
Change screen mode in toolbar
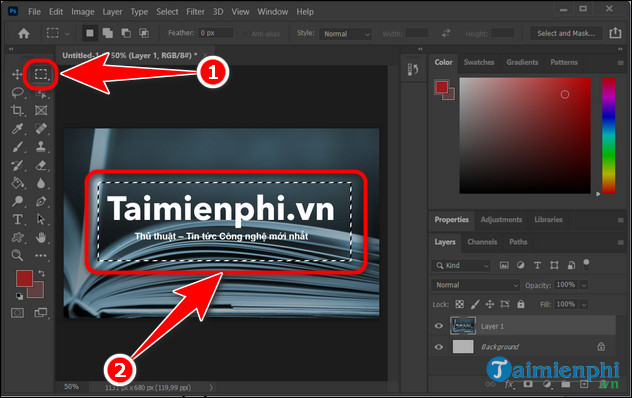pos(41,313)
